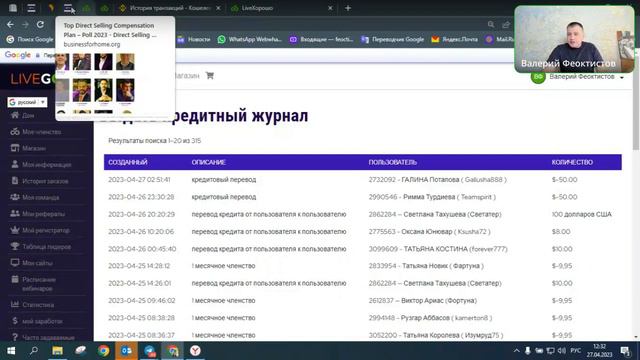This screenshot has width=640, height=360.
Task: Click the browser forward arrow
Action: click(x=25, y=24)
